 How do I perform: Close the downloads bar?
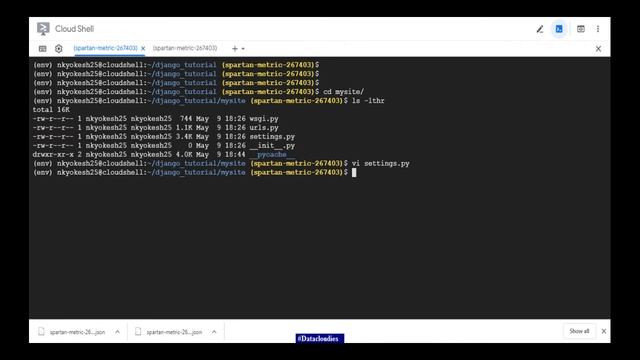click(x=604, y=331)
